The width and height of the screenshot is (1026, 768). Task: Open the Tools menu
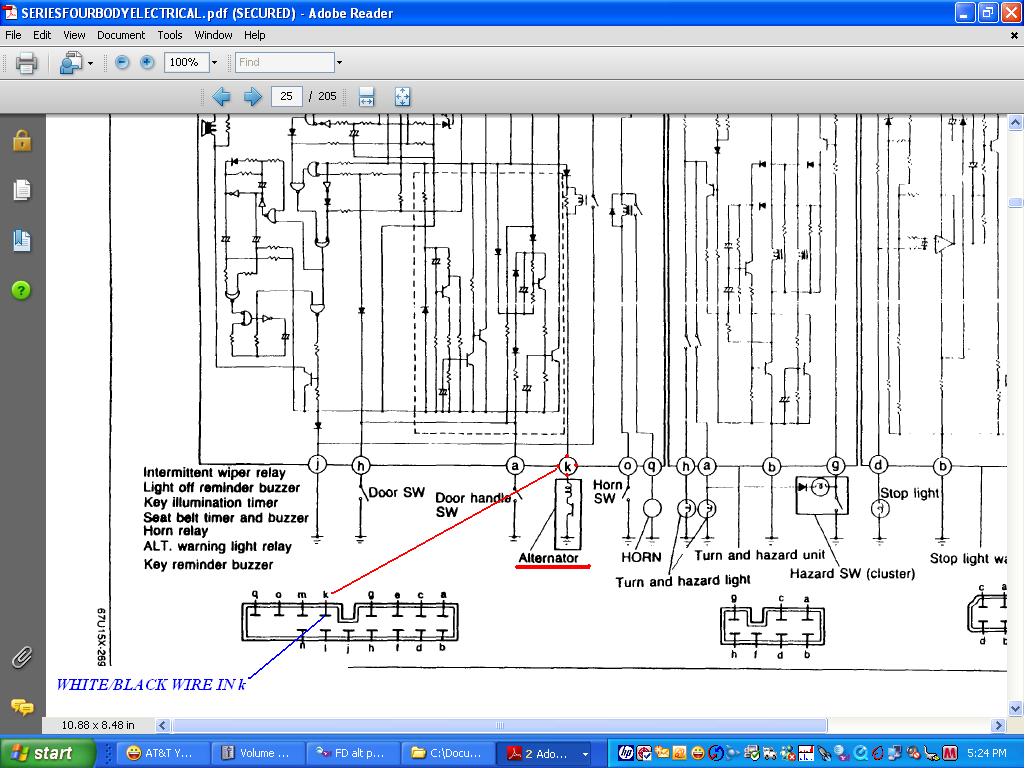pyautogui.click(x=170, y=35)
